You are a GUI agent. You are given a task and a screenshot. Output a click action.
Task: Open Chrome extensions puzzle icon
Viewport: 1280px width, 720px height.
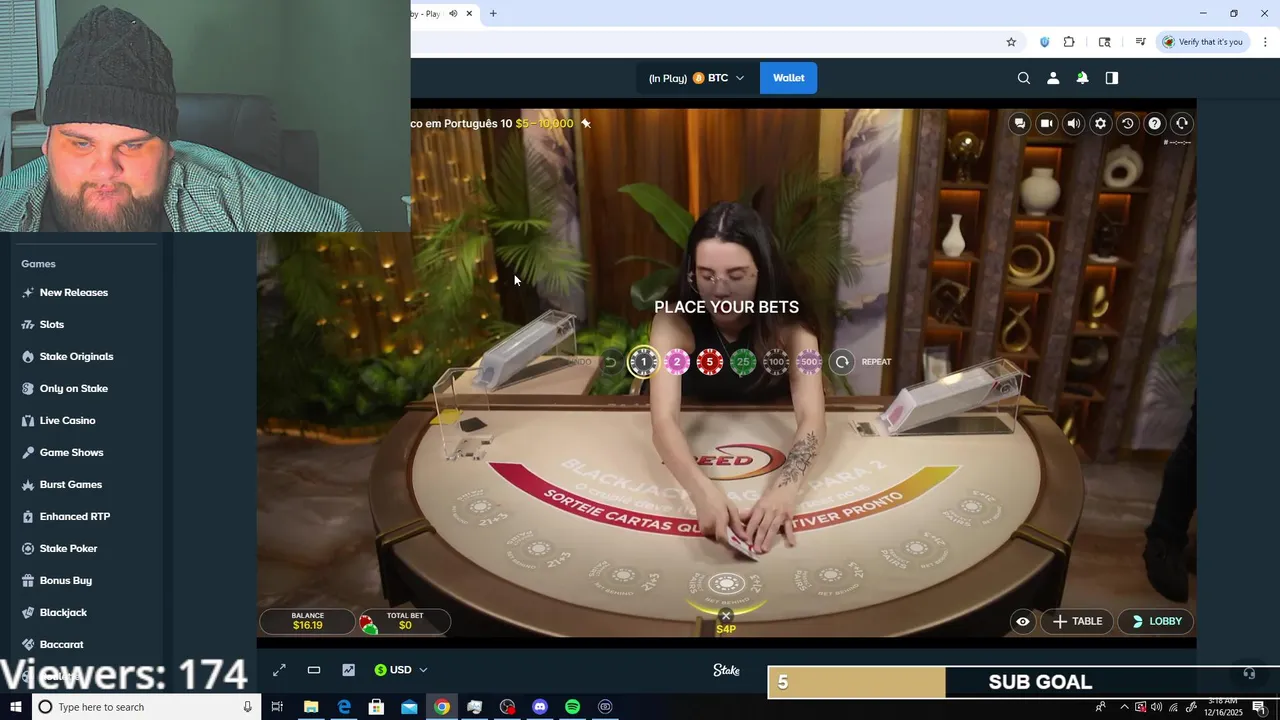[1069, 42]
